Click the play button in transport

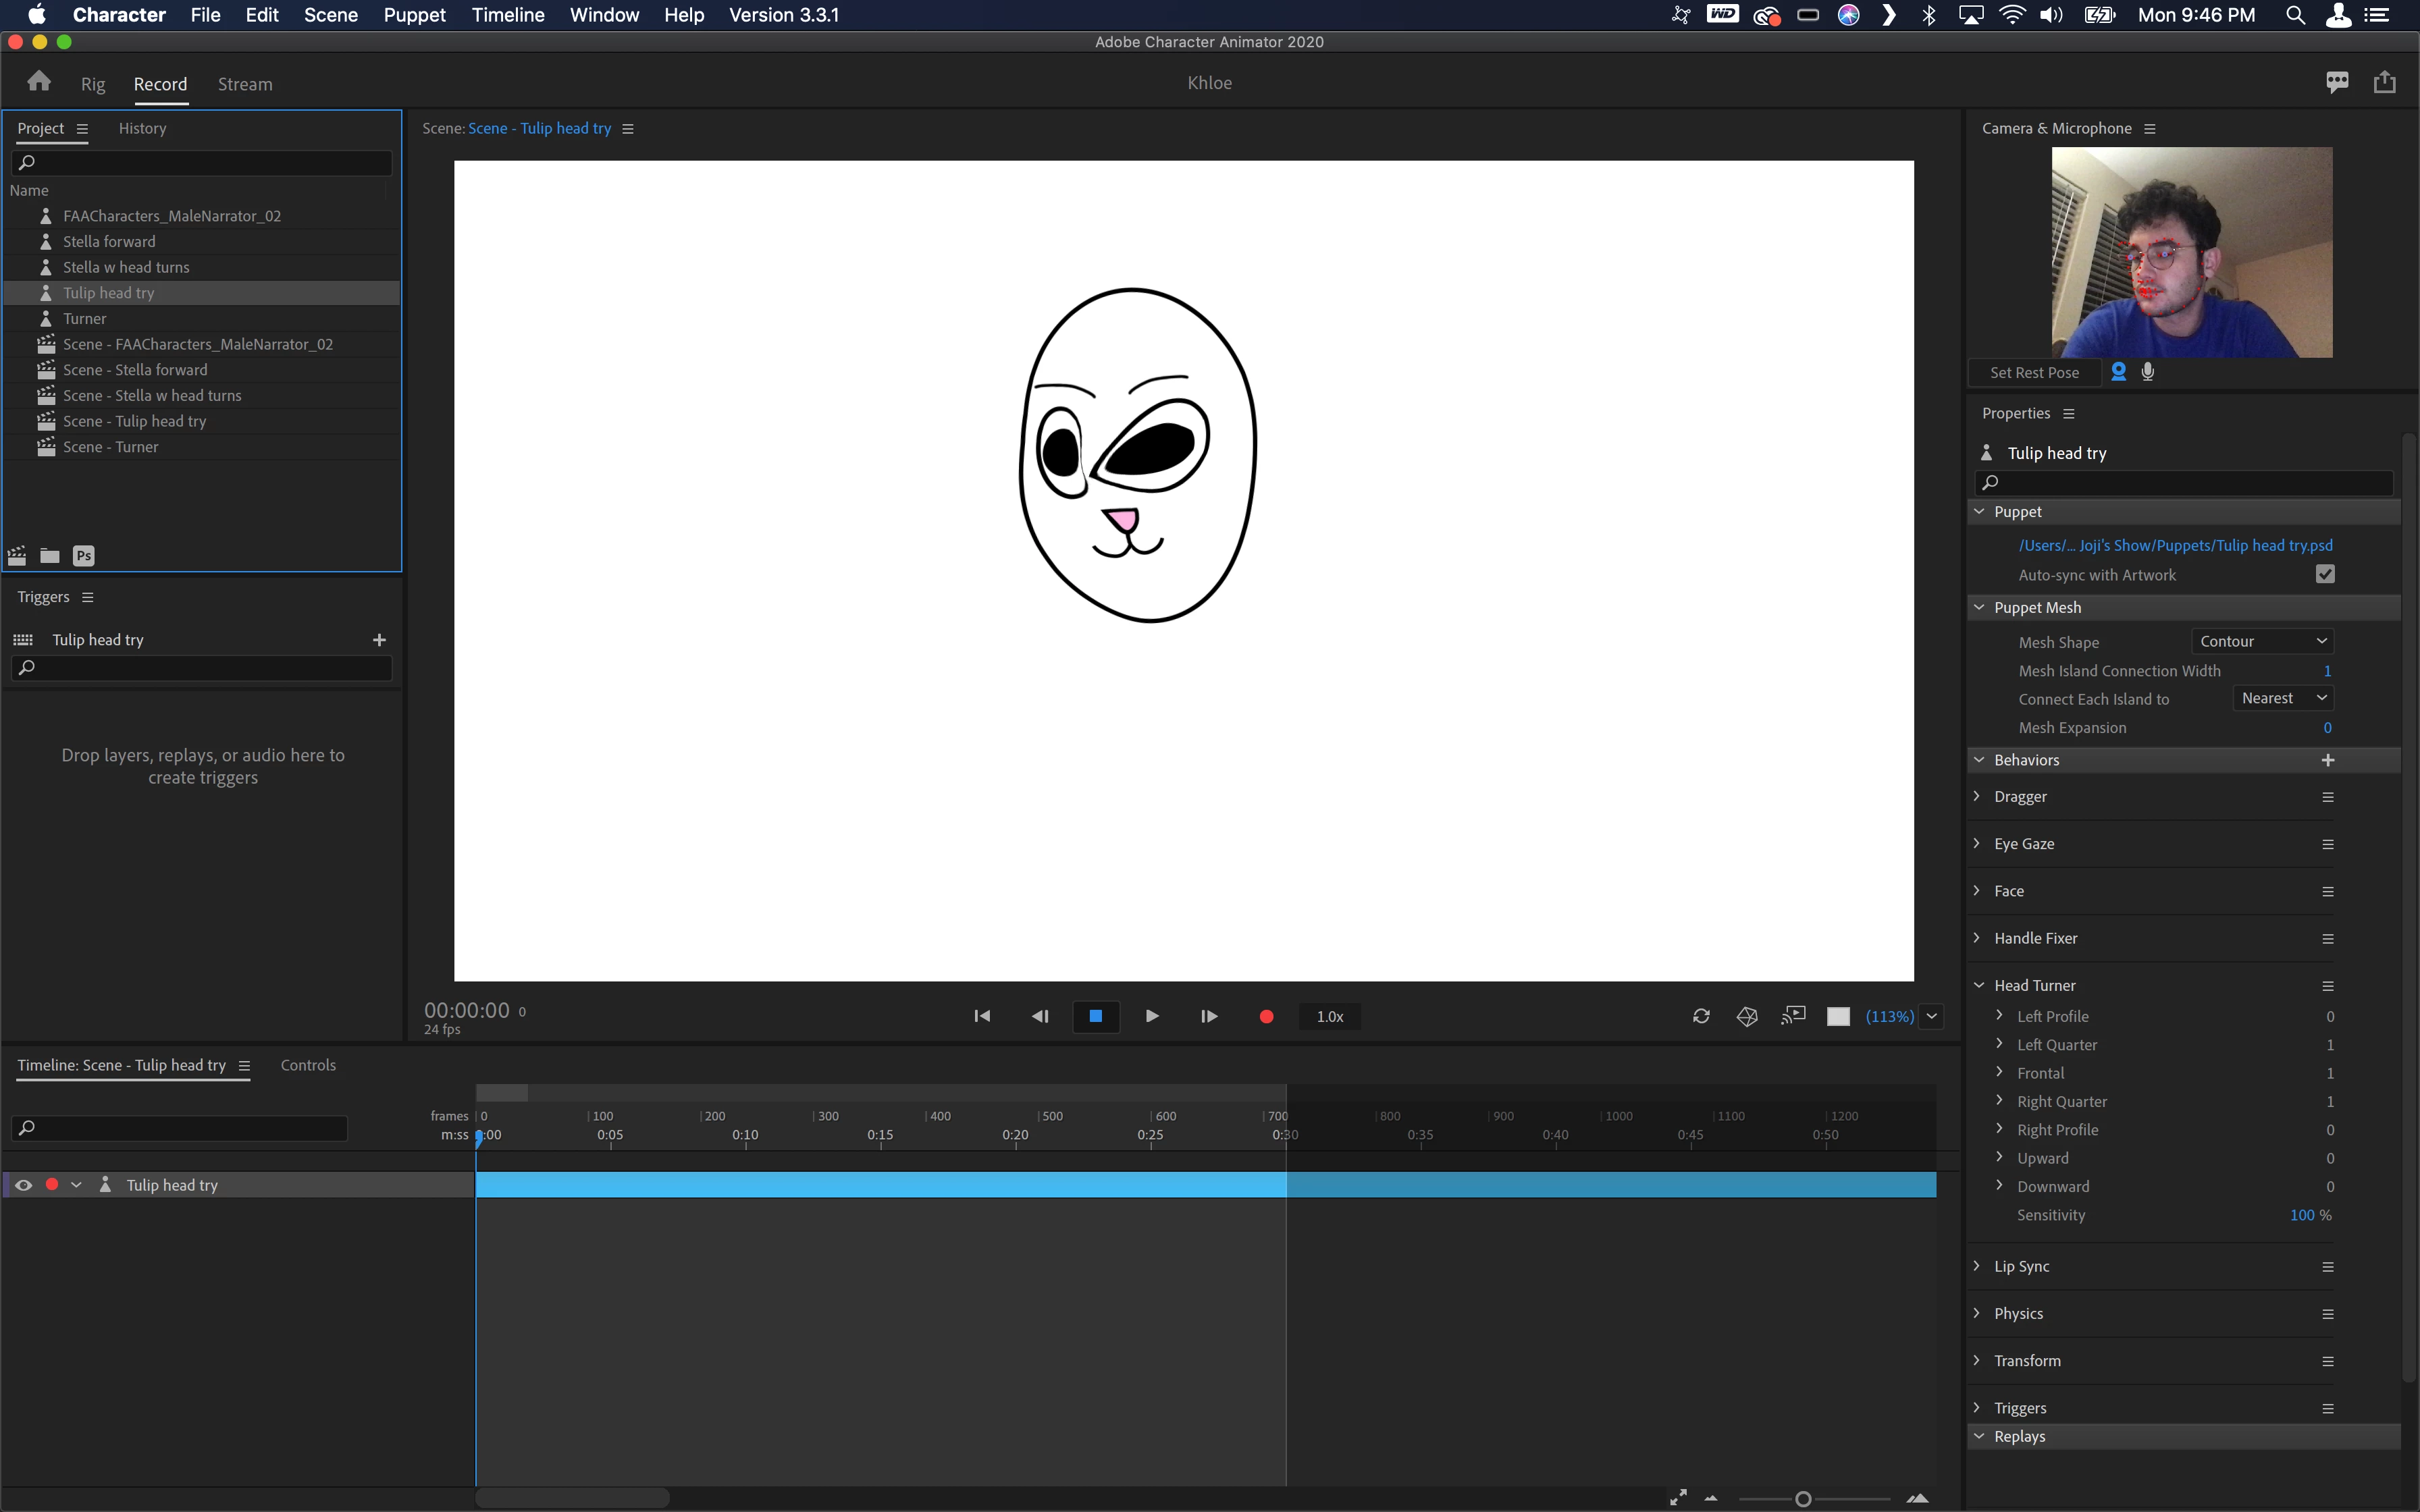click(1152, 1016)
